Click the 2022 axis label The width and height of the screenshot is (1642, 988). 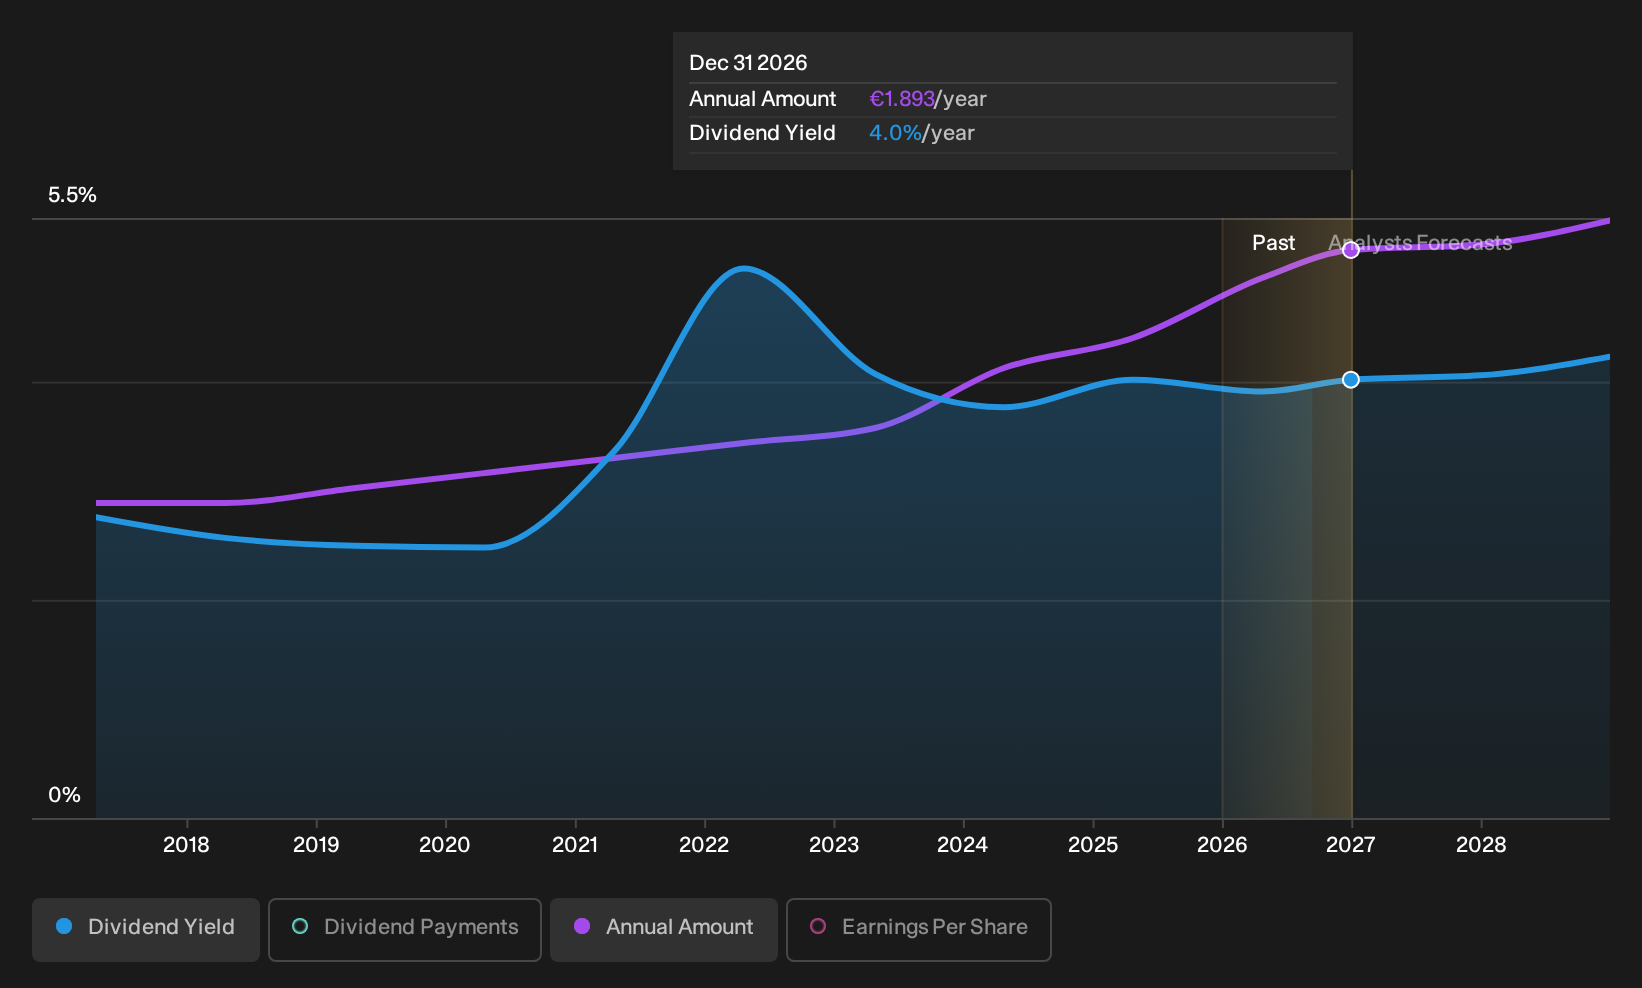[x=704, y=845]
